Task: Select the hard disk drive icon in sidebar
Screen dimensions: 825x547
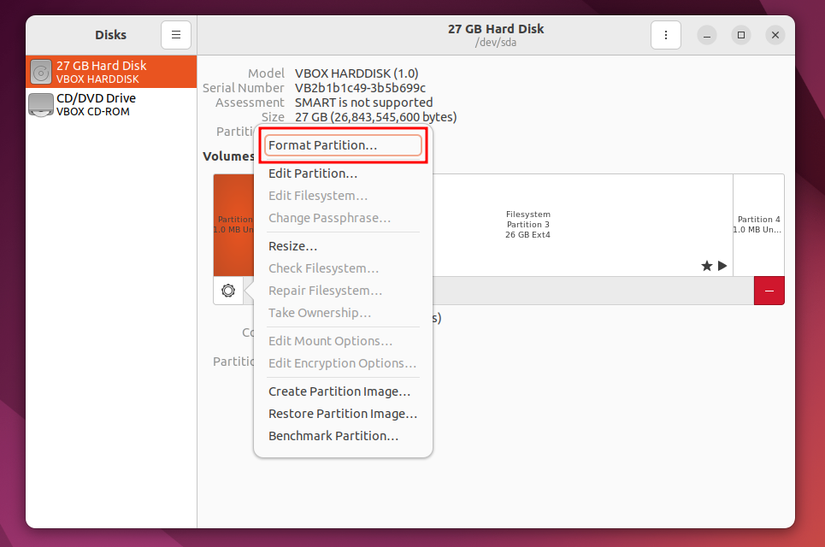Action: [41, 72]
